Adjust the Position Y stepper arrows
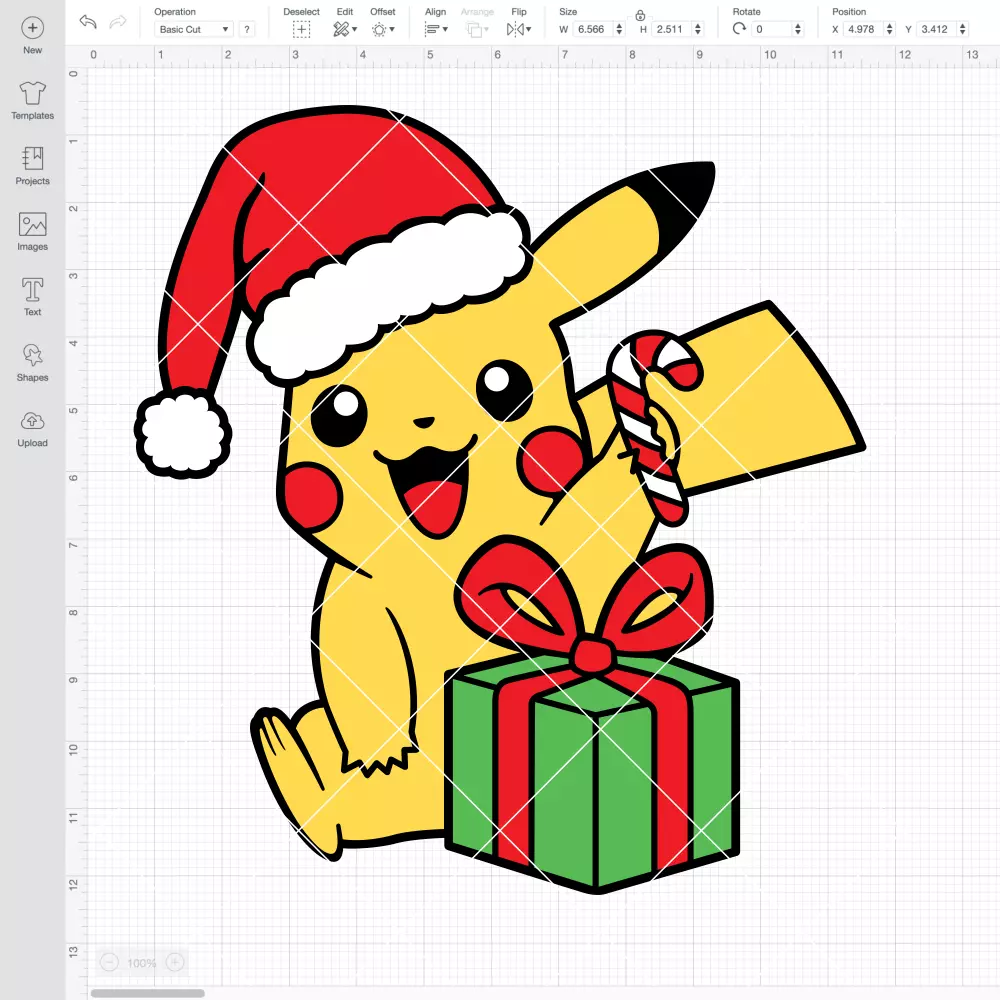The height and width of the screenshot is (1000, 1000). click(x=963, y=29)
